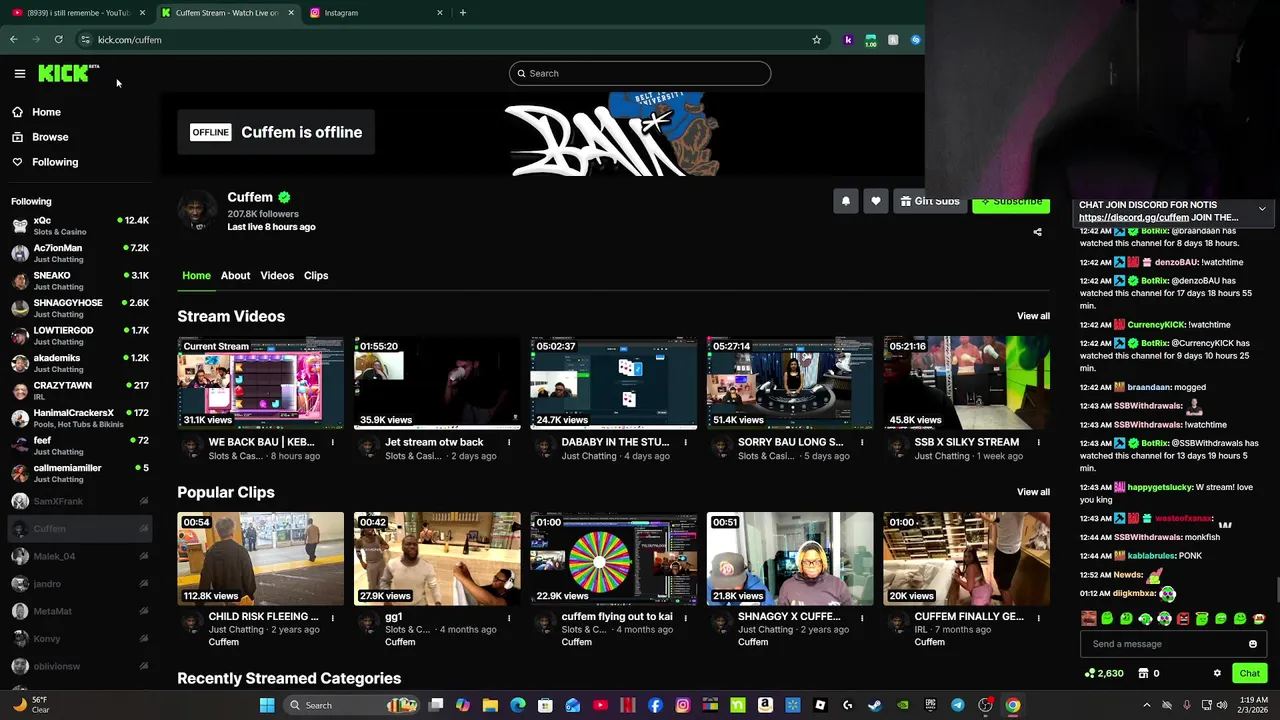Image resolution: width=1280 pixels, height=720 pixels.
Task: Click the Gift Subs button
Action: [x=929, y=201]
